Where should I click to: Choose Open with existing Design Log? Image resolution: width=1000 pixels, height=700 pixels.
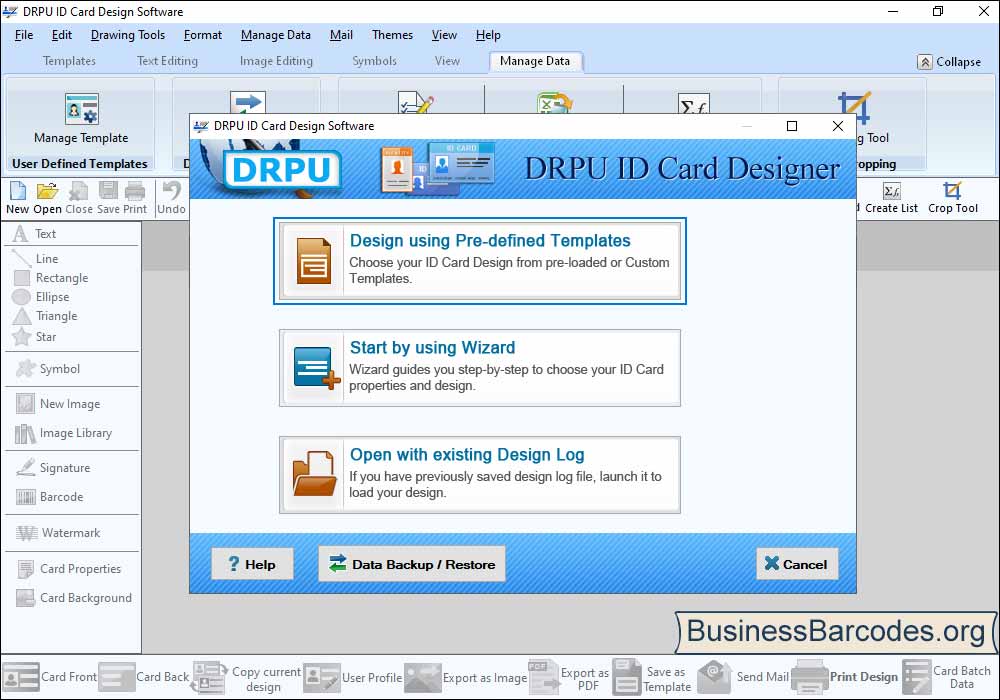pyautogui.click(x=480, y=475)
